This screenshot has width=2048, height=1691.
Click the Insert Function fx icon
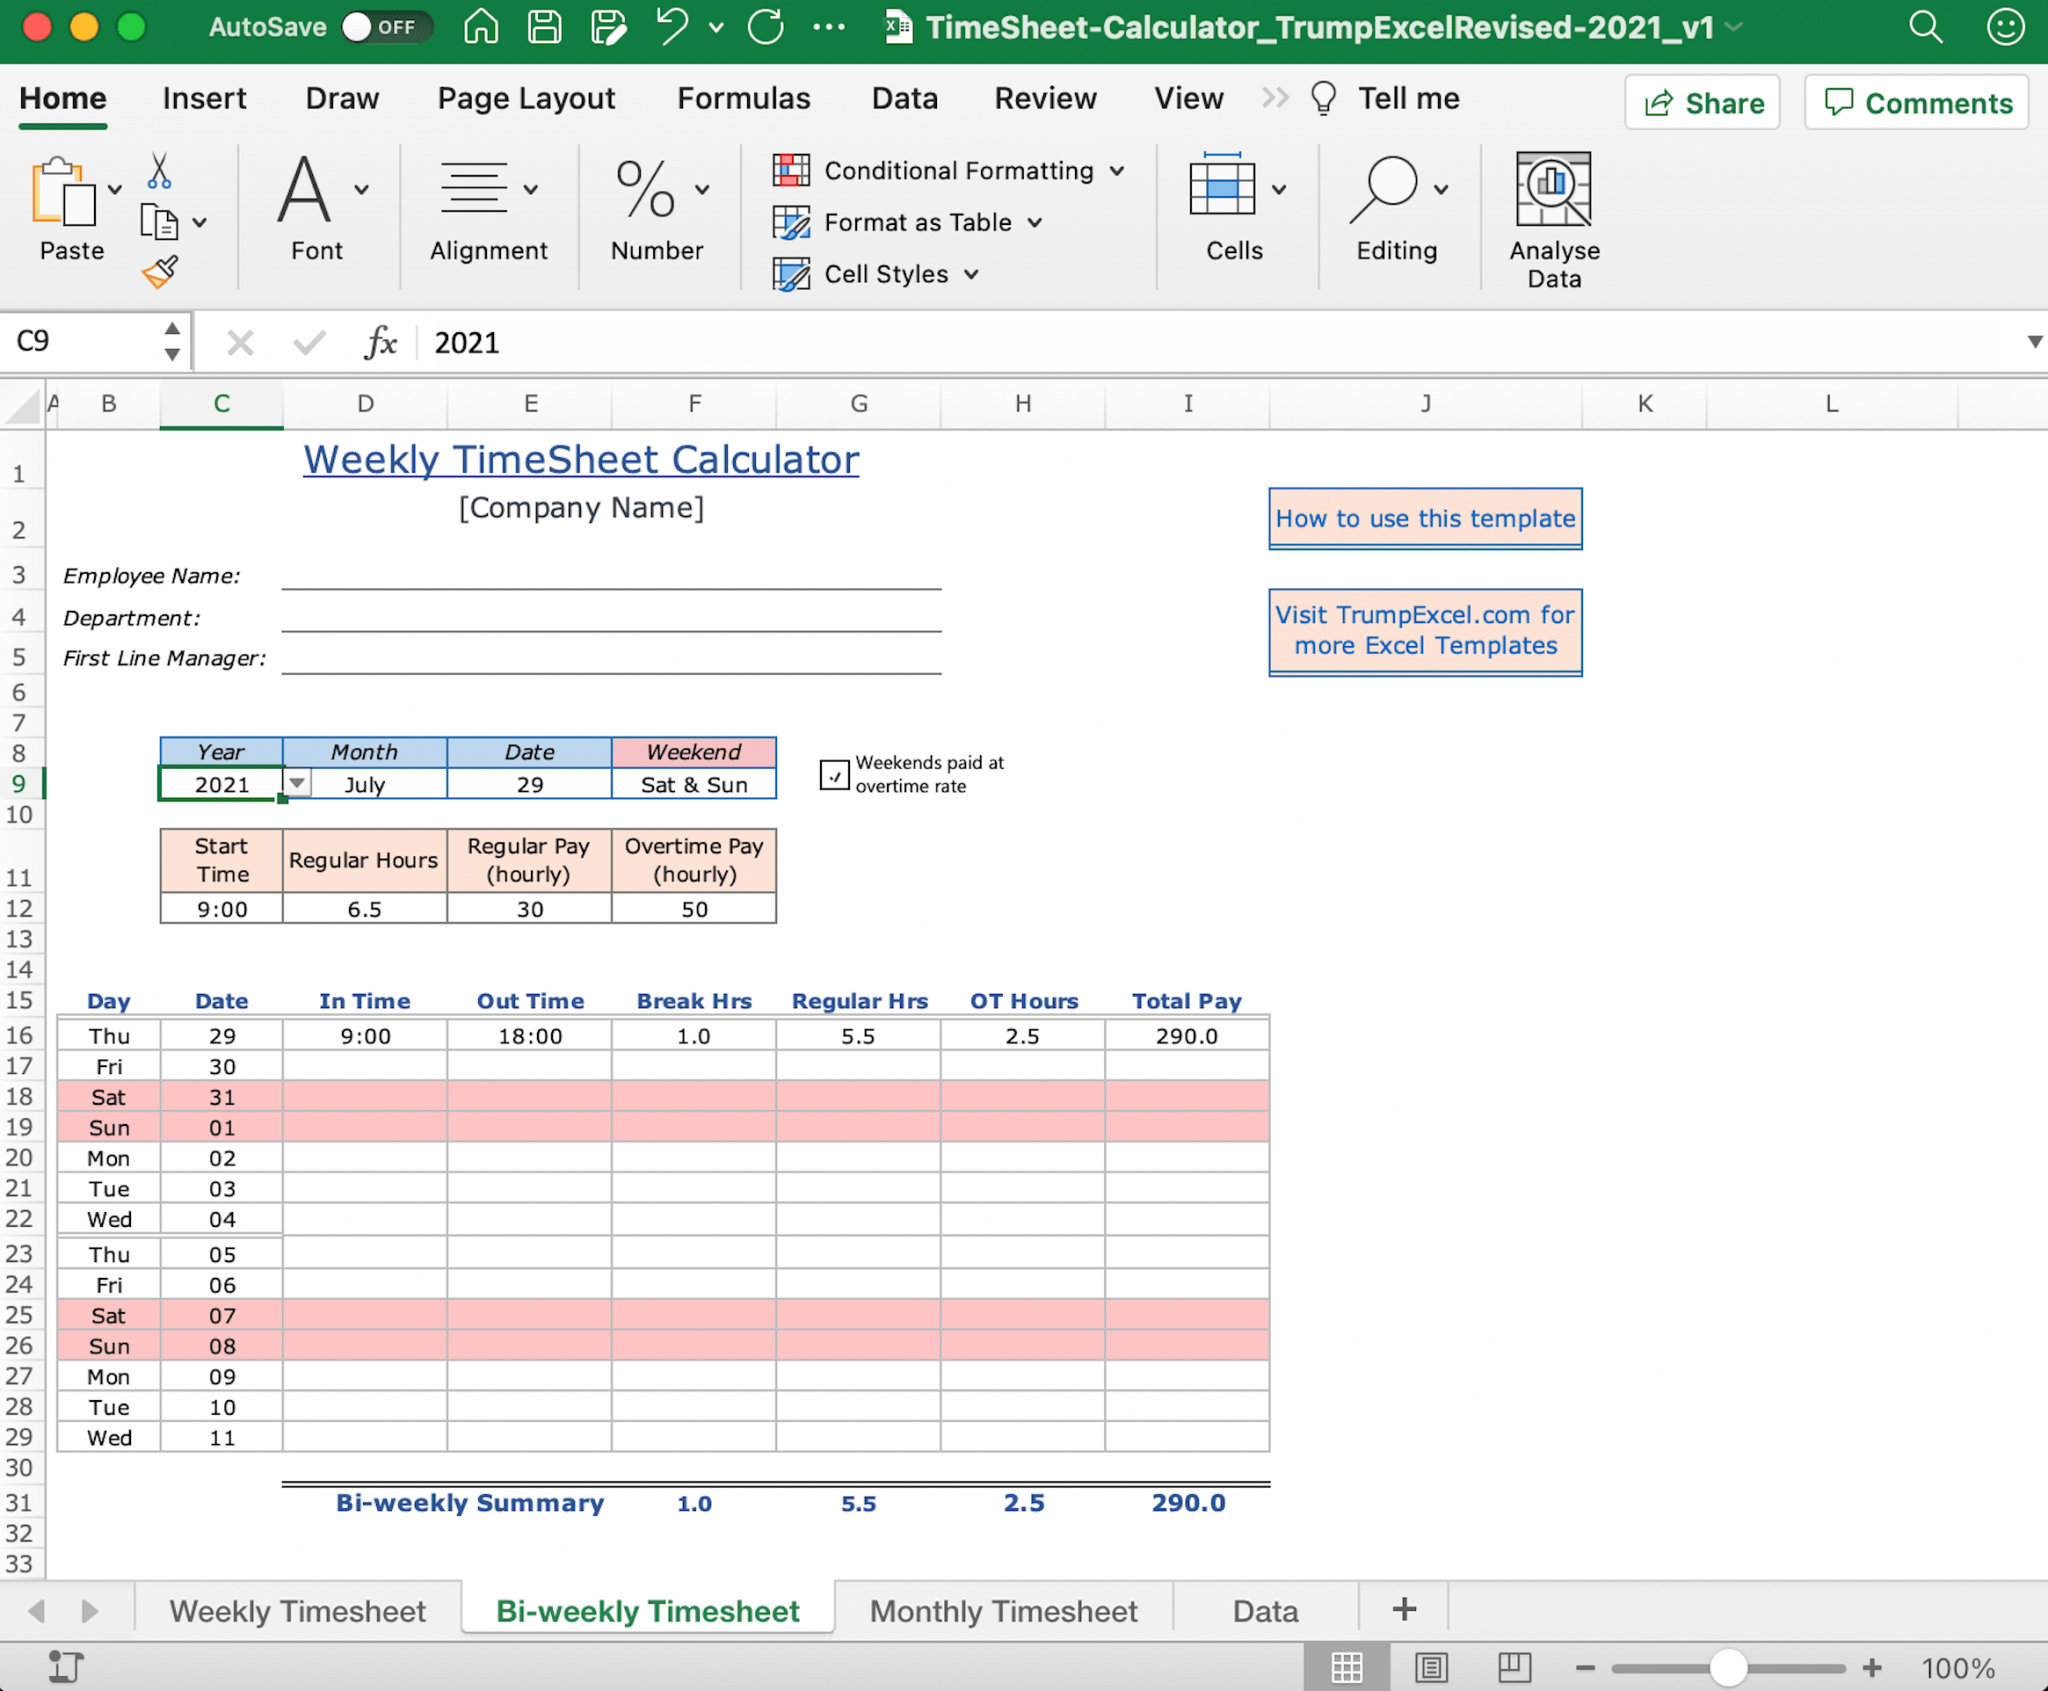(x=380, y=343)
